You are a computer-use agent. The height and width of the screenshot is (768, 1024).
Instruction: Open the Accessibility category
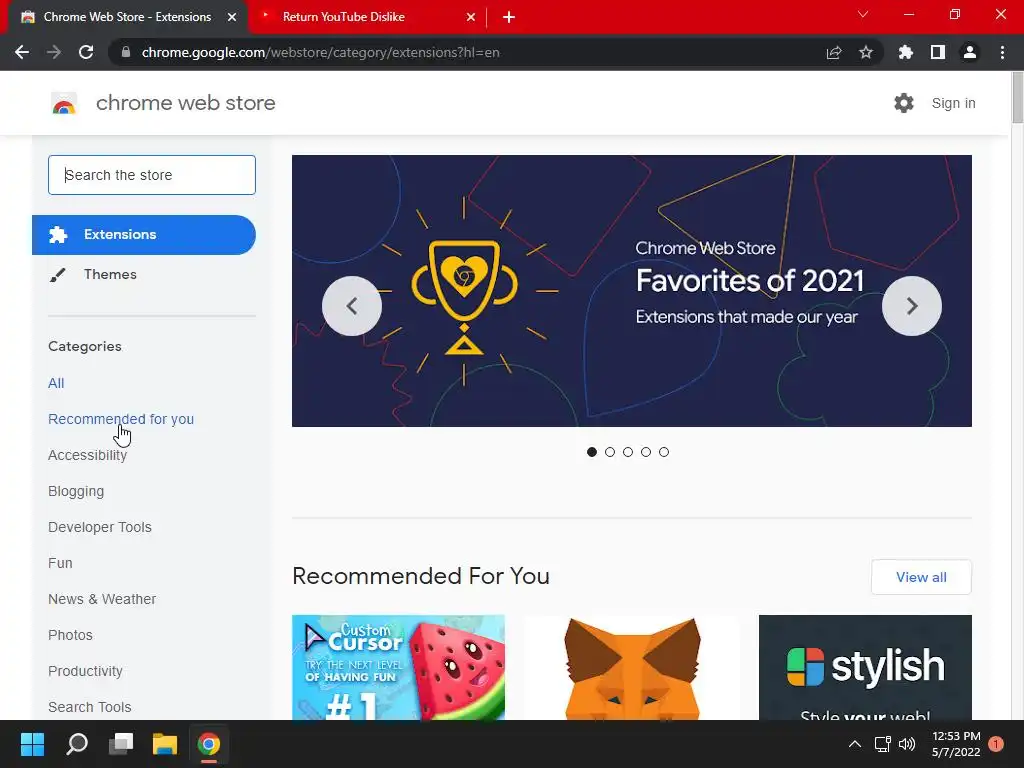tap(88, 455)
